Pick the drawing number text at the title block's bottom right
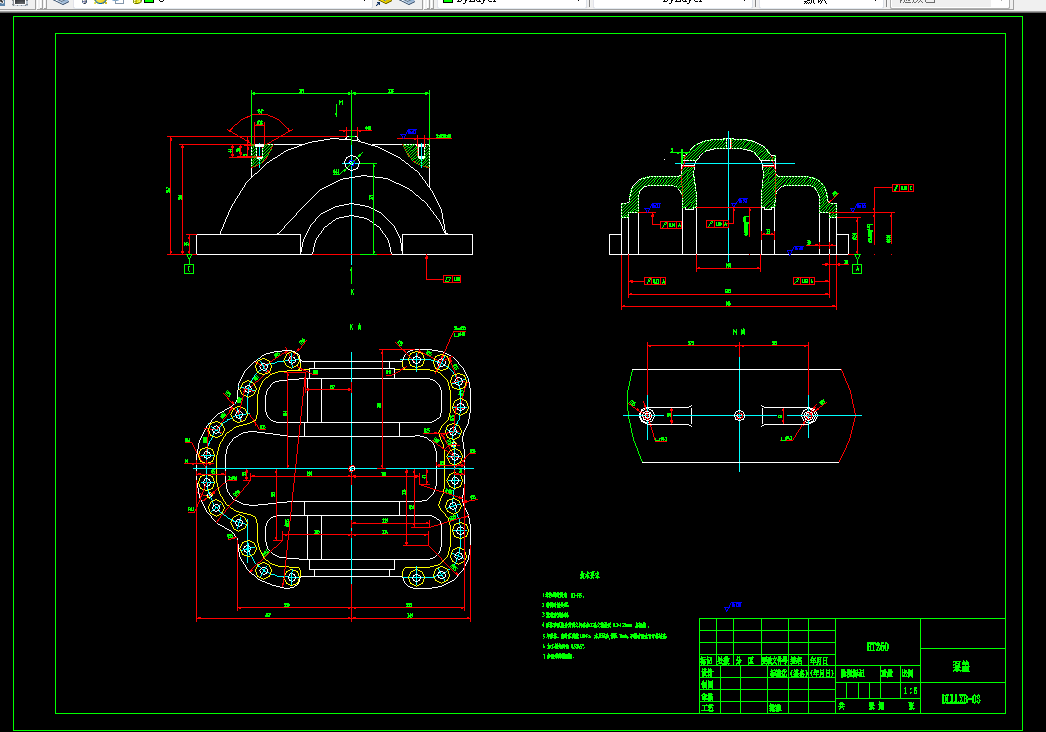 [961, 699]
